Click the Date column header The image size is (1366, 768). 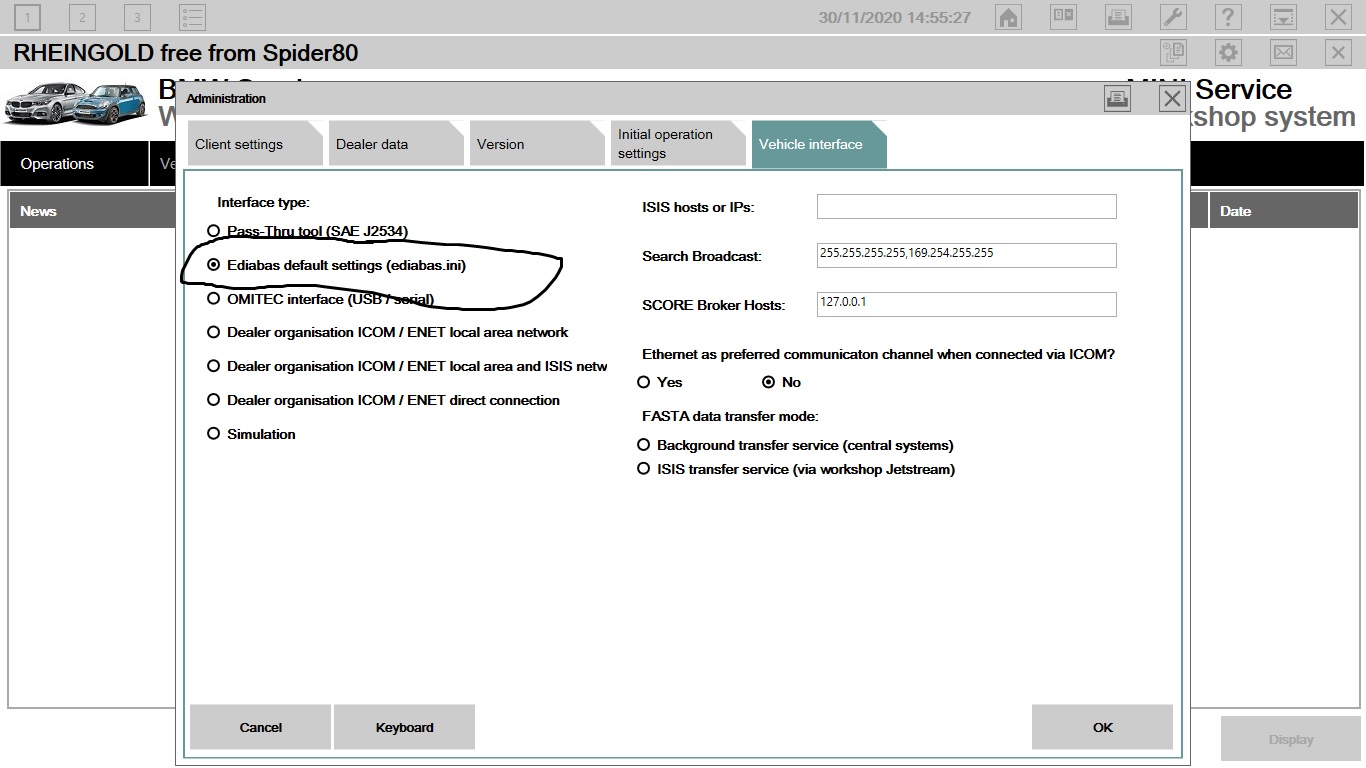(1283, 211)
